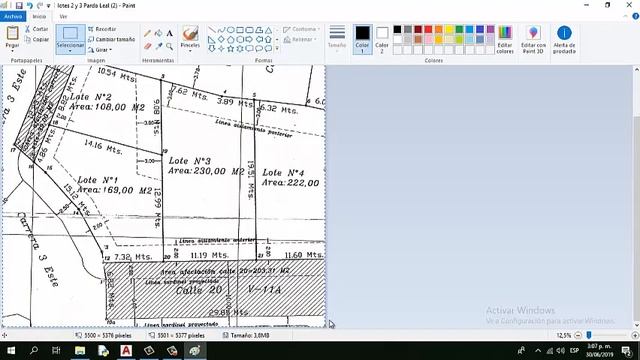Screen dimensions: 640x360
Task: Open File Explorer from taskbar
Action: click(x=80, y=351)
